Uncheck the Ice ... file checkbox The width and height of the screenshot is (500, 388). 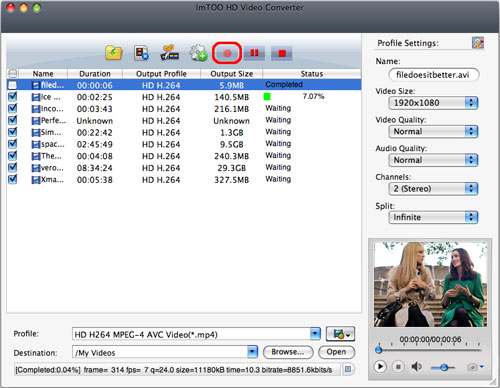(x=12, y=97)
